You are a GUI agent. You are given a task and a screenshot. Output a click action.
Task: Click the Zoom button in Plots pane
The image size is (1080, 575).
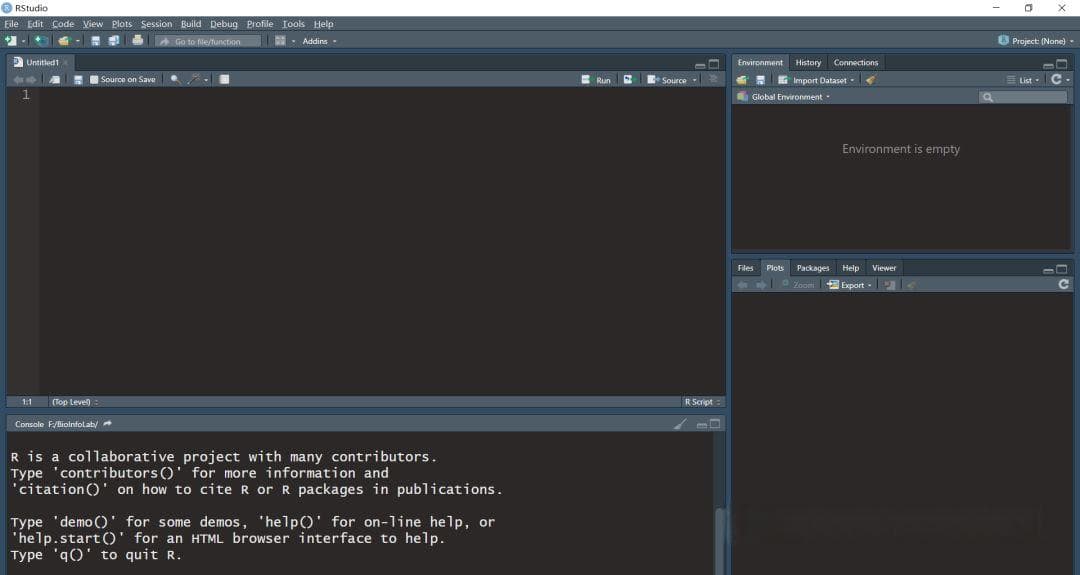point(798,285)
